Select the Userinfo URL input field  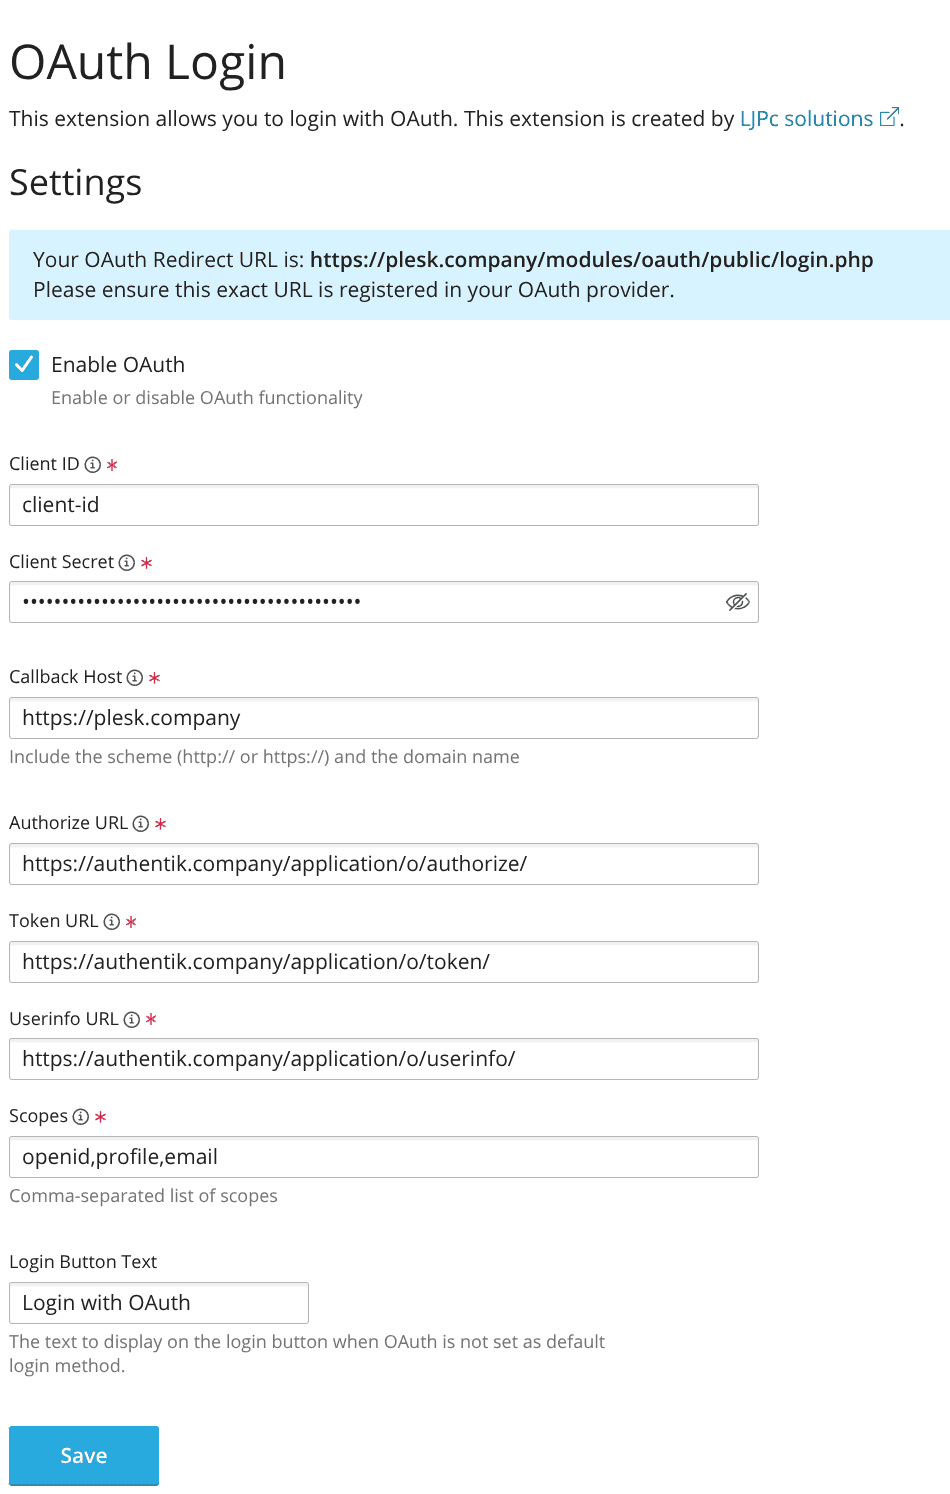point(383,1058)
